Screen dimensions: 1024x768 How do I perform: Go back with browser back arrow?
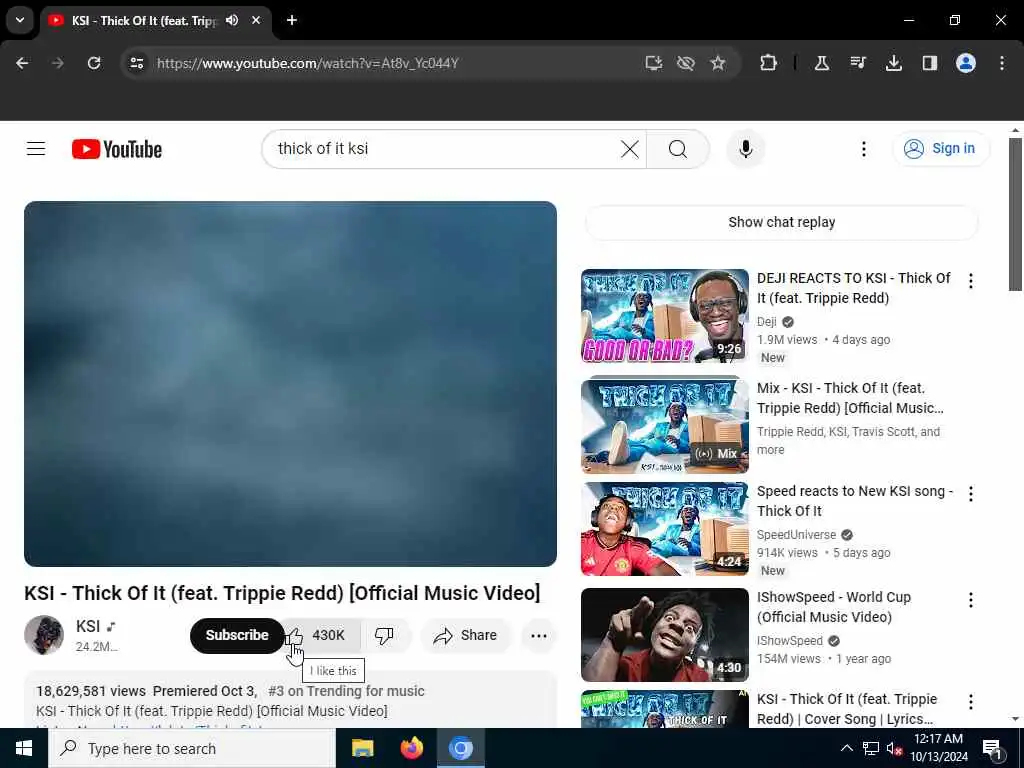coord(22,63)
